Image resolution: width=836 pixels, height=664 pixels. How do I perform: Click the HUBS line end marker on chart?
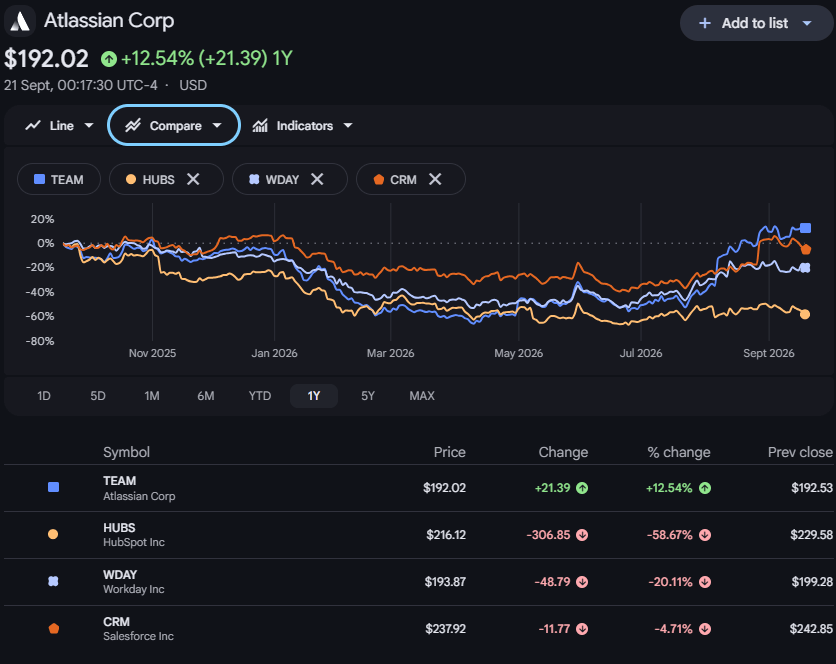(x=805, y=314)
